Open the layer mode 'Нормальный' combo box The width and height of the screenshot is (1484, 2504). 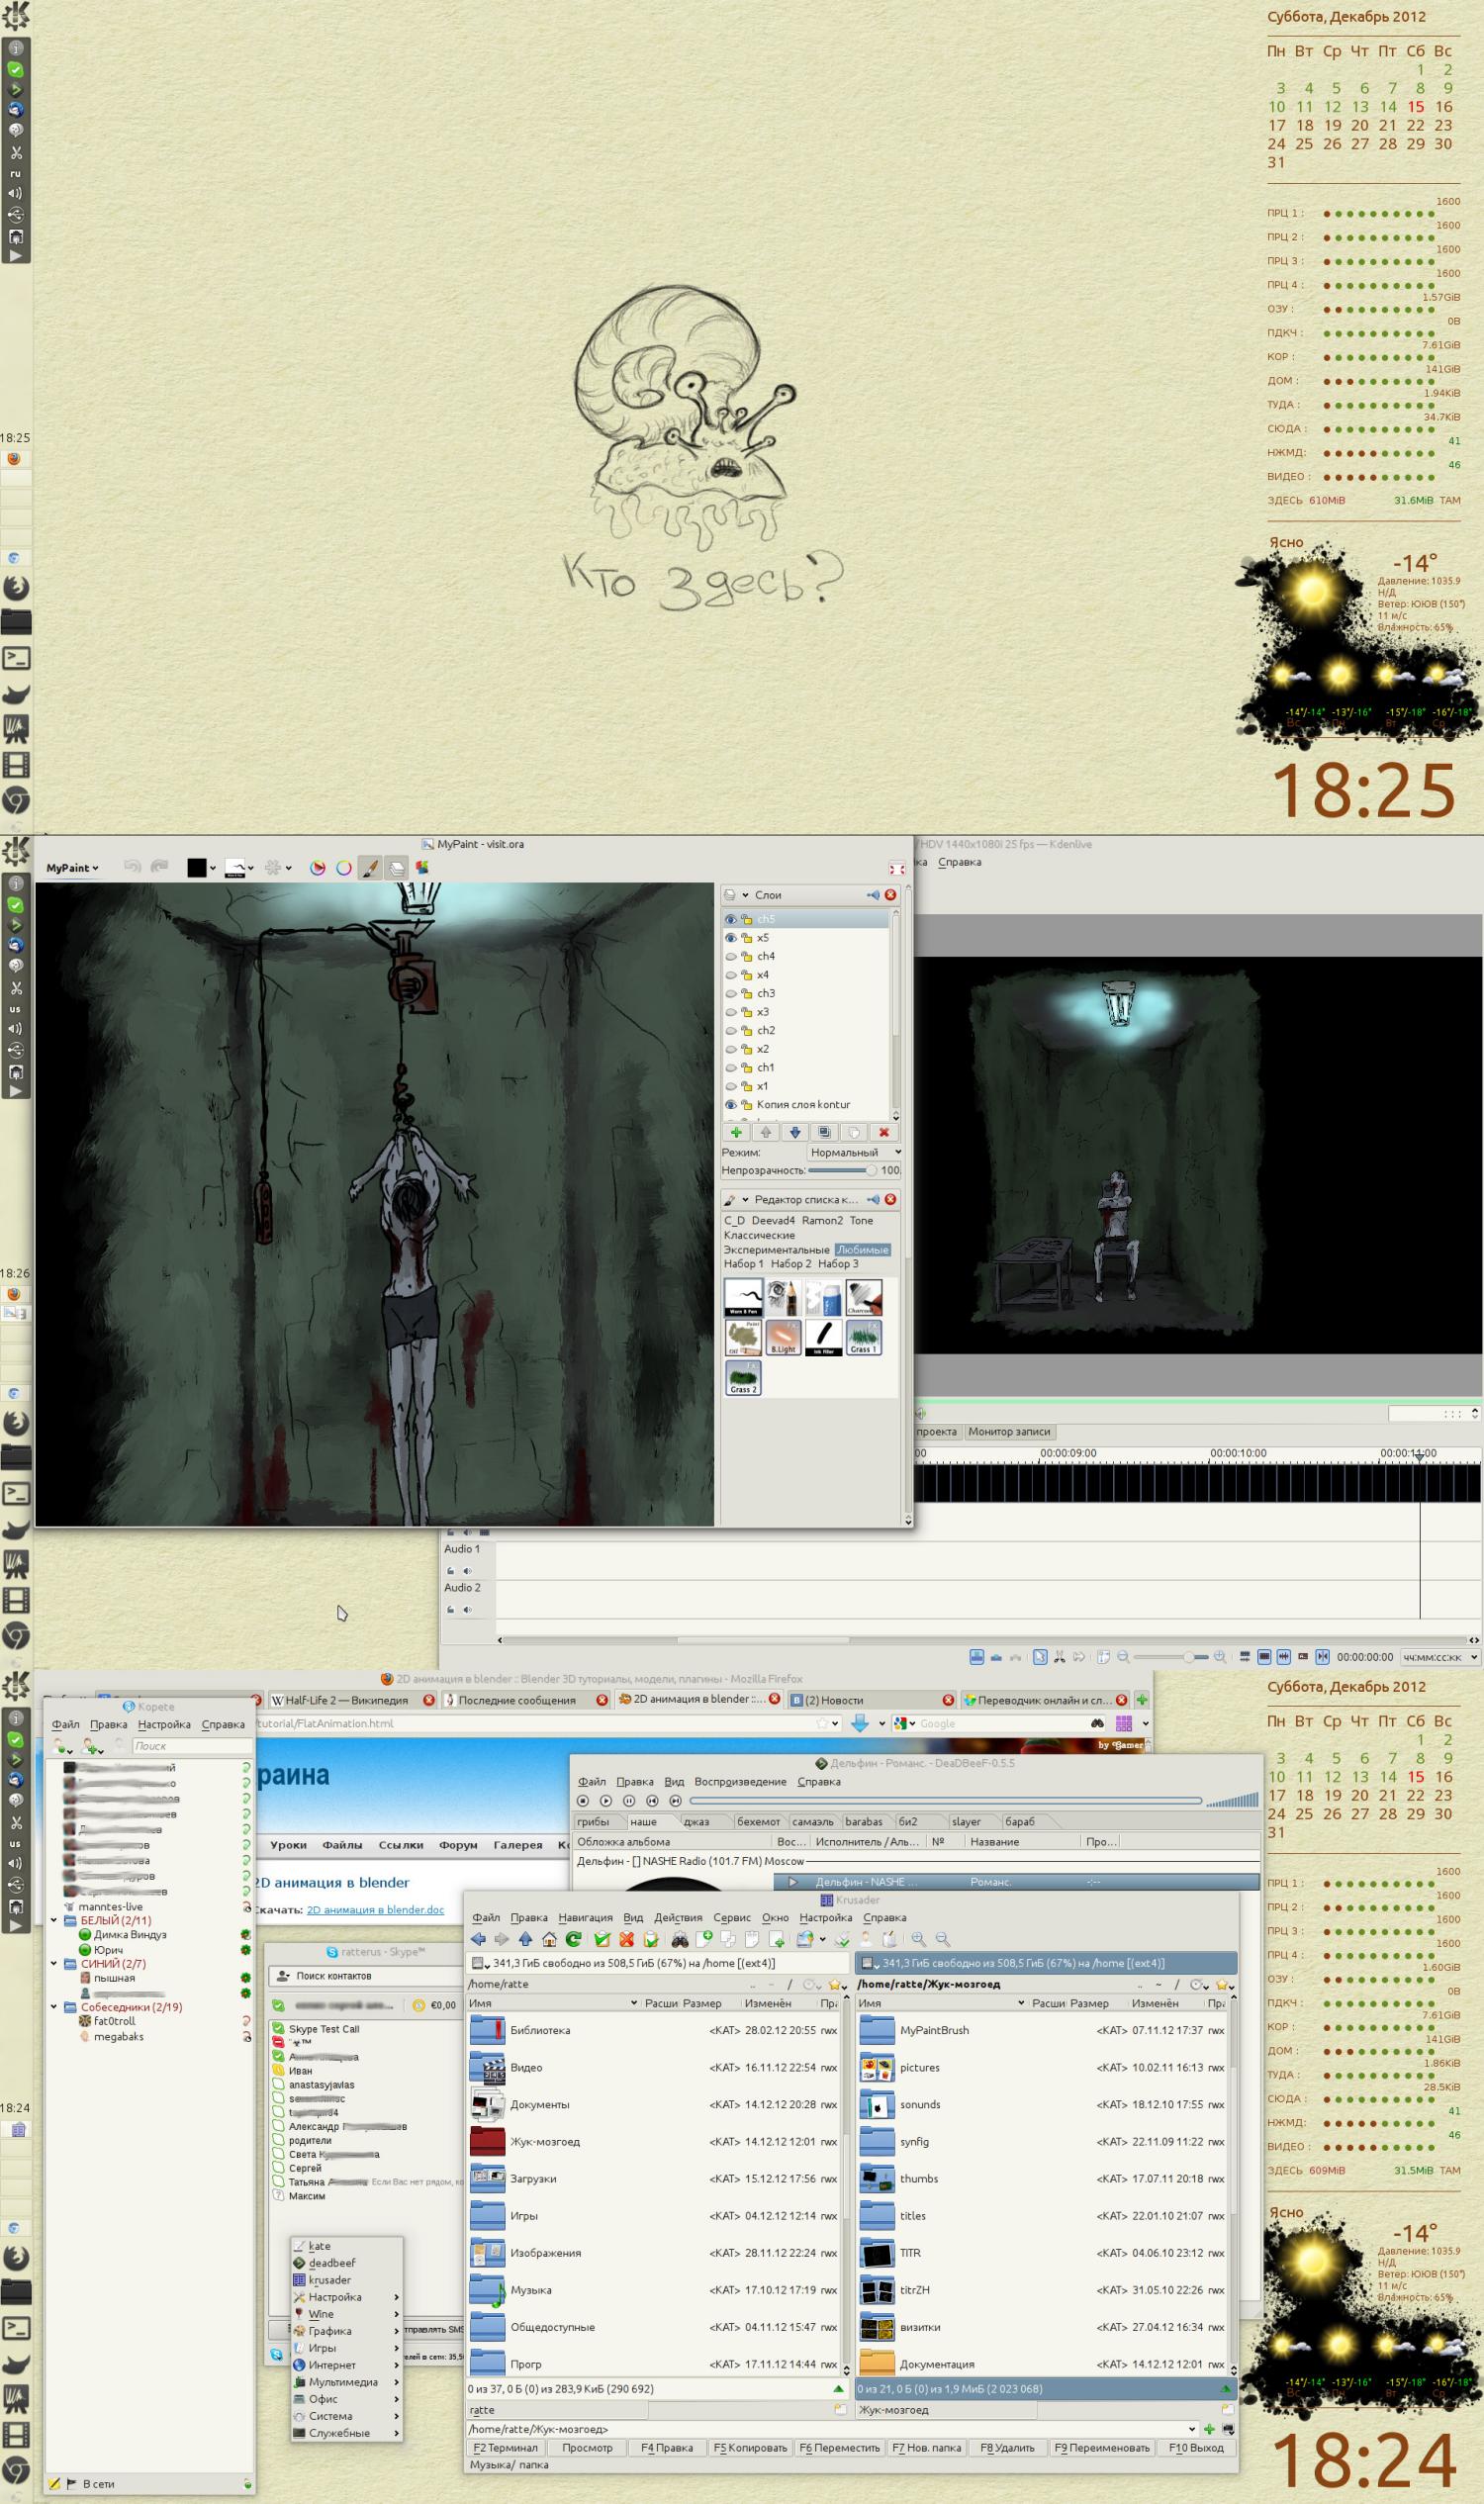pyautogui.click(x=855, y=1152)
